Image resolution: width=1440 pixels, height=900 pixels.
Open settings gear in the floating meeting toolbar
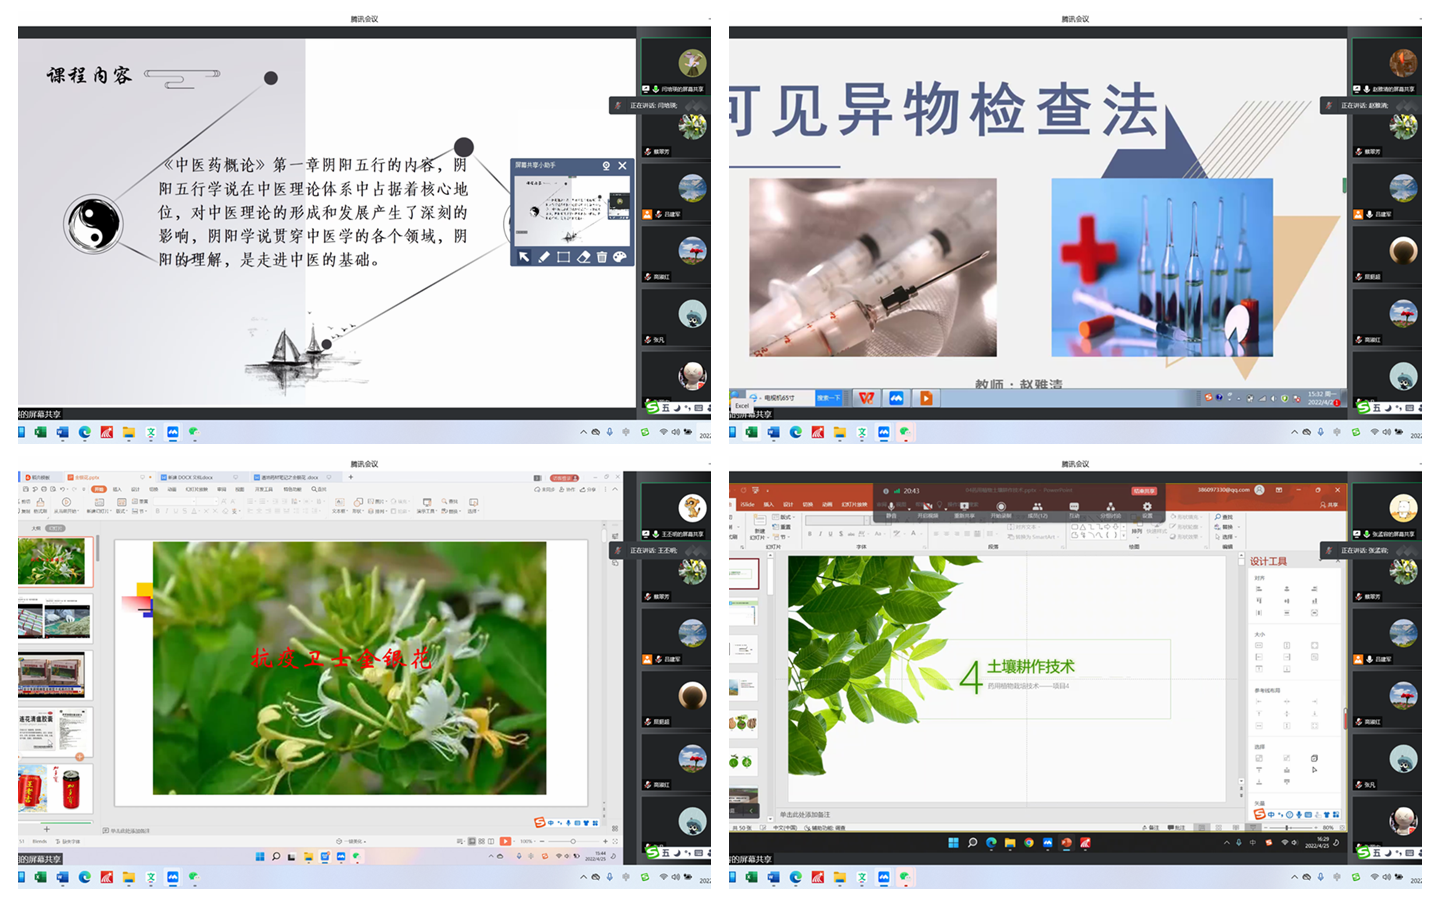point(1147,507)
